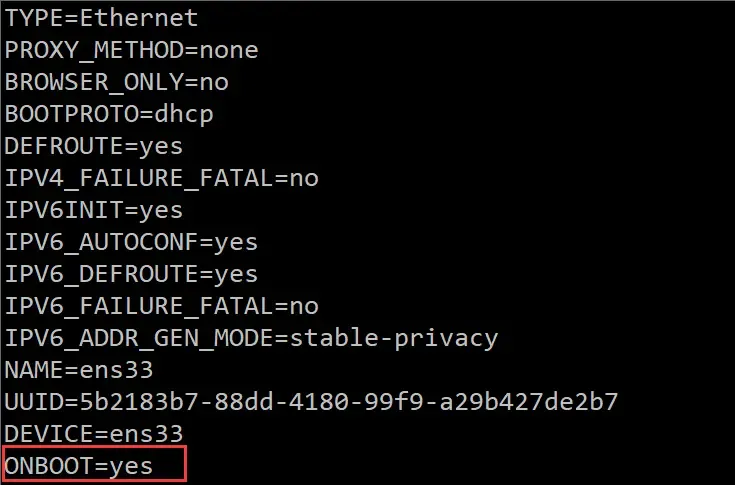This screenshot has height=485, width=735.
Task: Select the IPV6INIT=yes line
Action: [x=94, y=210]
